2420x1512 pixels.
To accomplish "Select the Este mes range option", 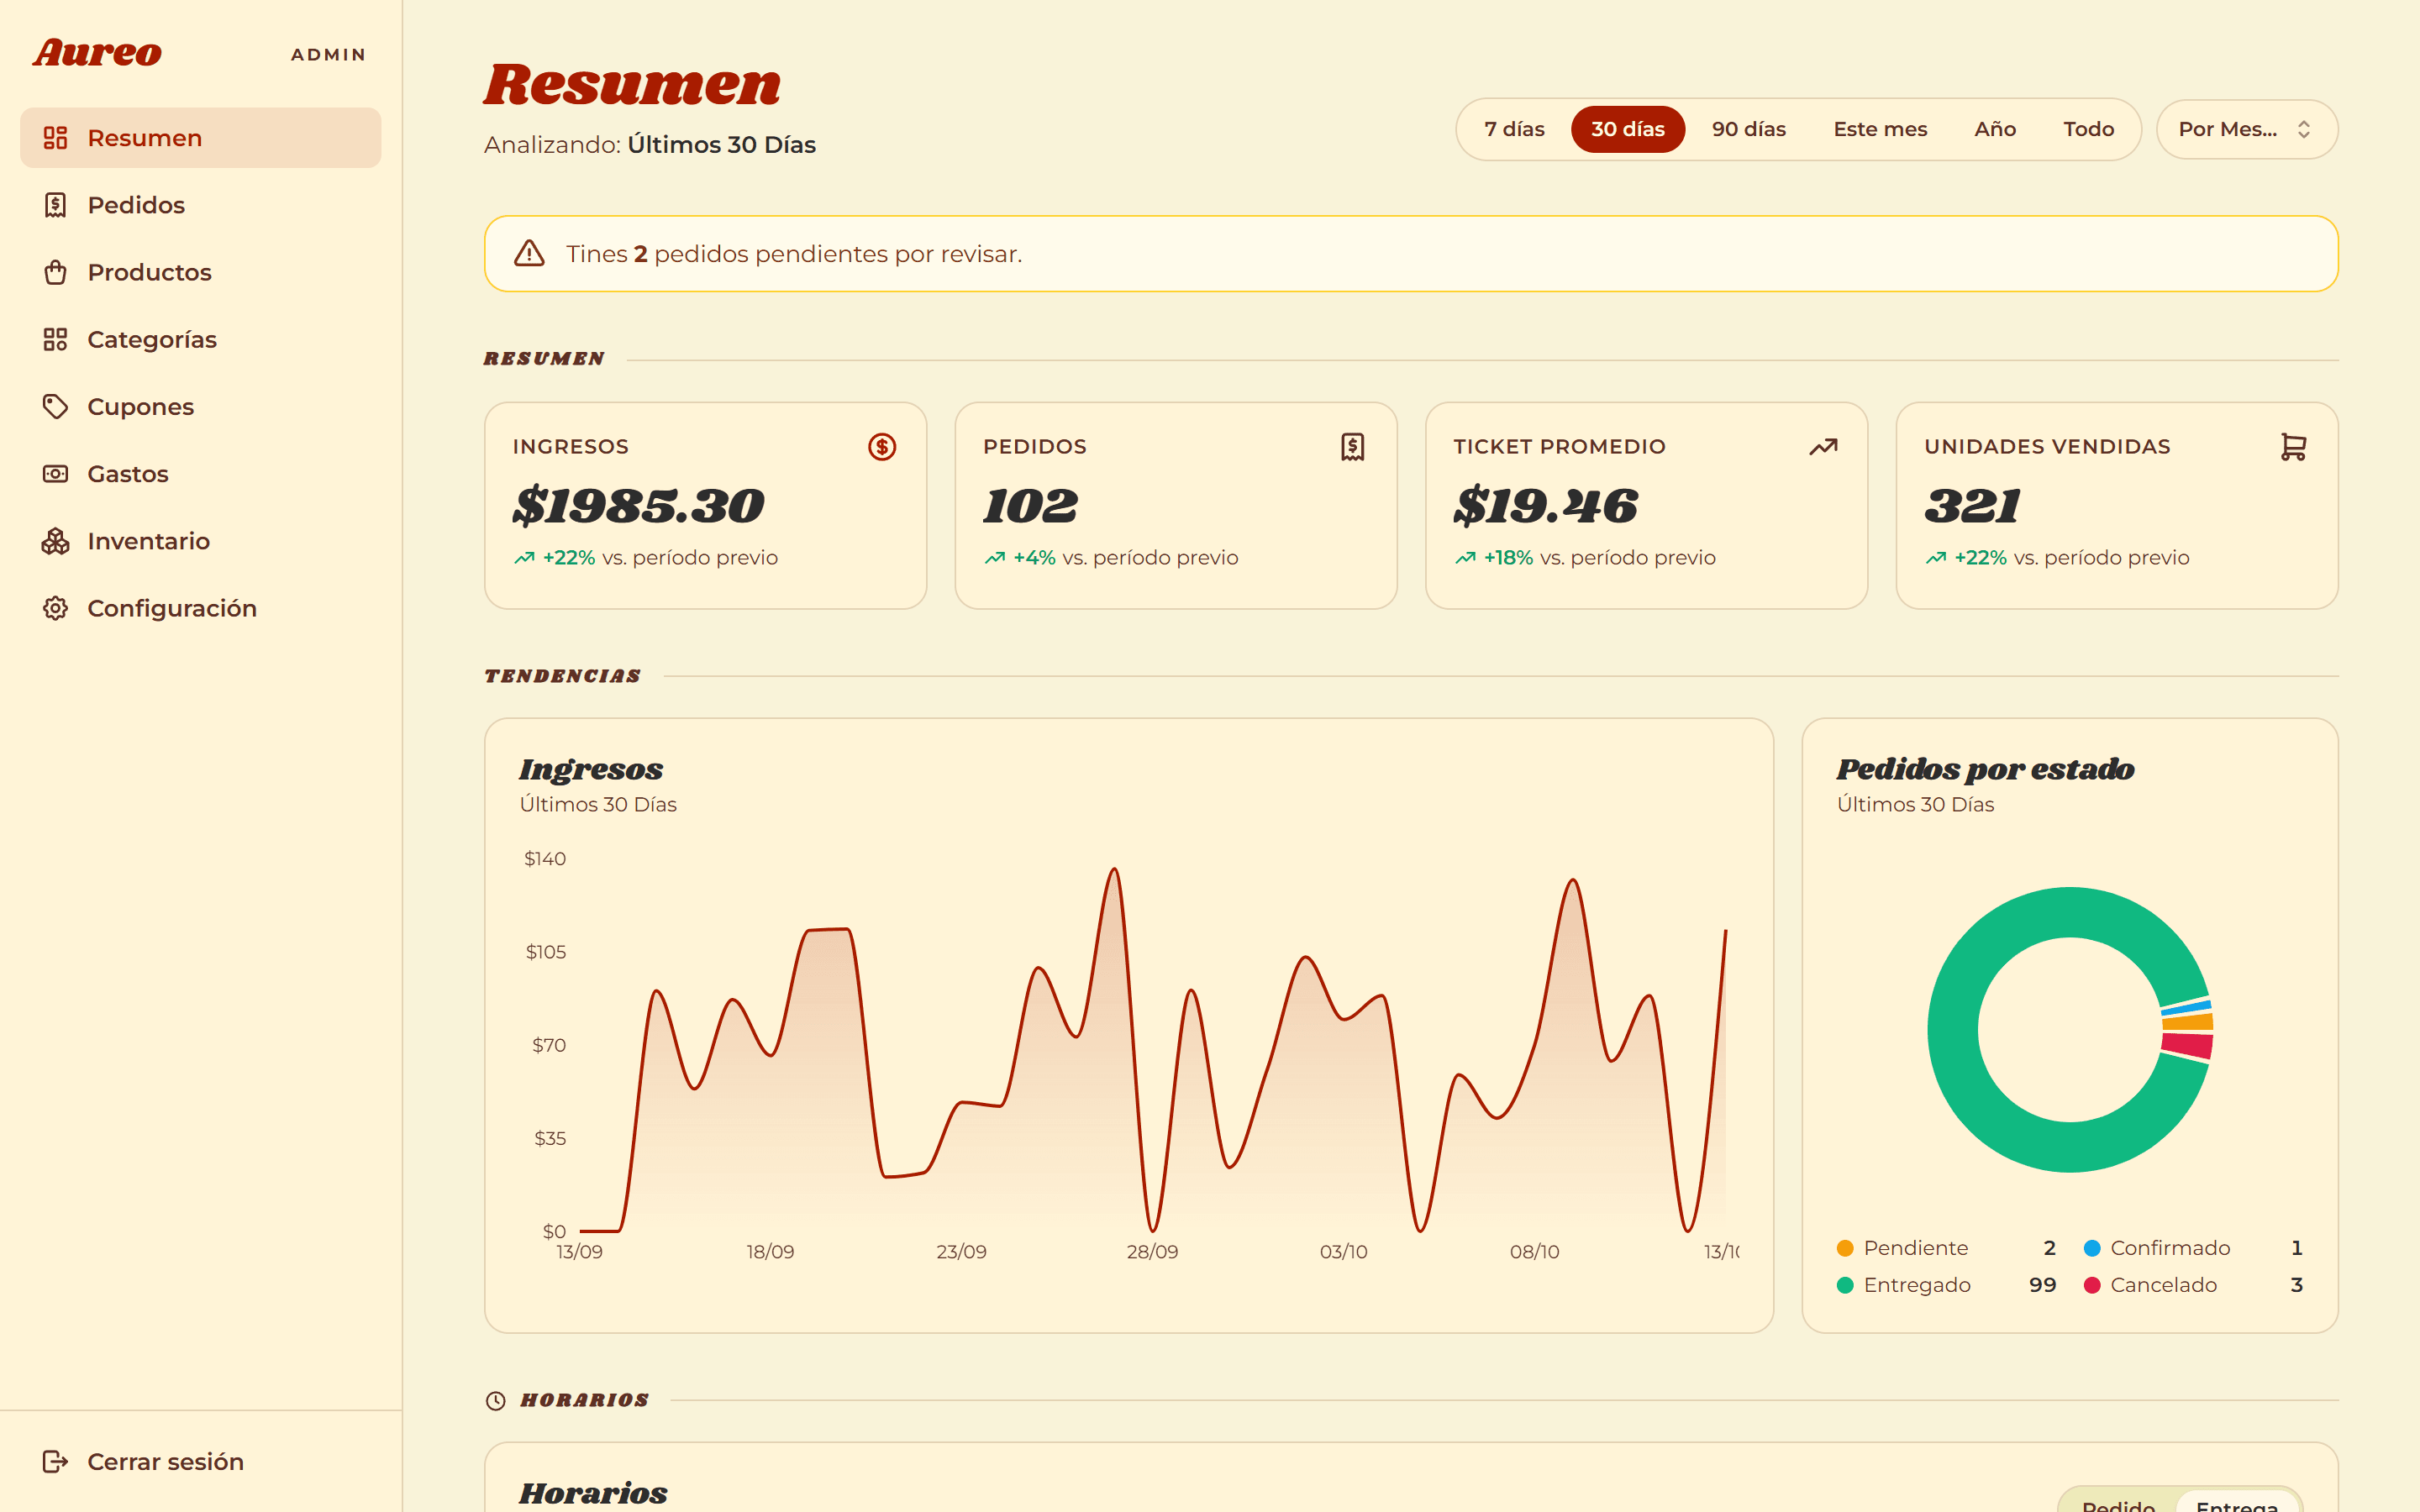I will pyautogui.click(x=1880, y=129).
